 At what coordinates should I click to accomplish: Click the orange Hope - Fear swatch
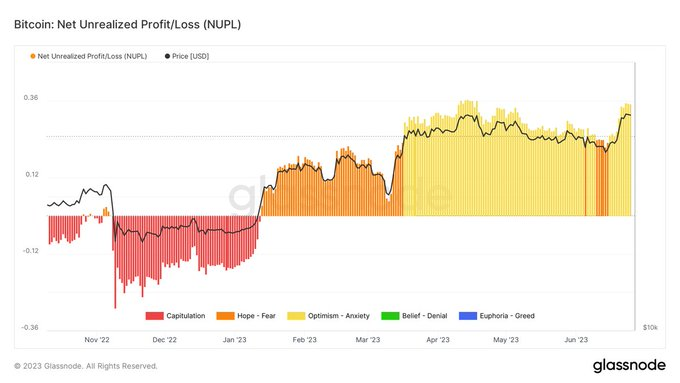click(x=225, y=316)
